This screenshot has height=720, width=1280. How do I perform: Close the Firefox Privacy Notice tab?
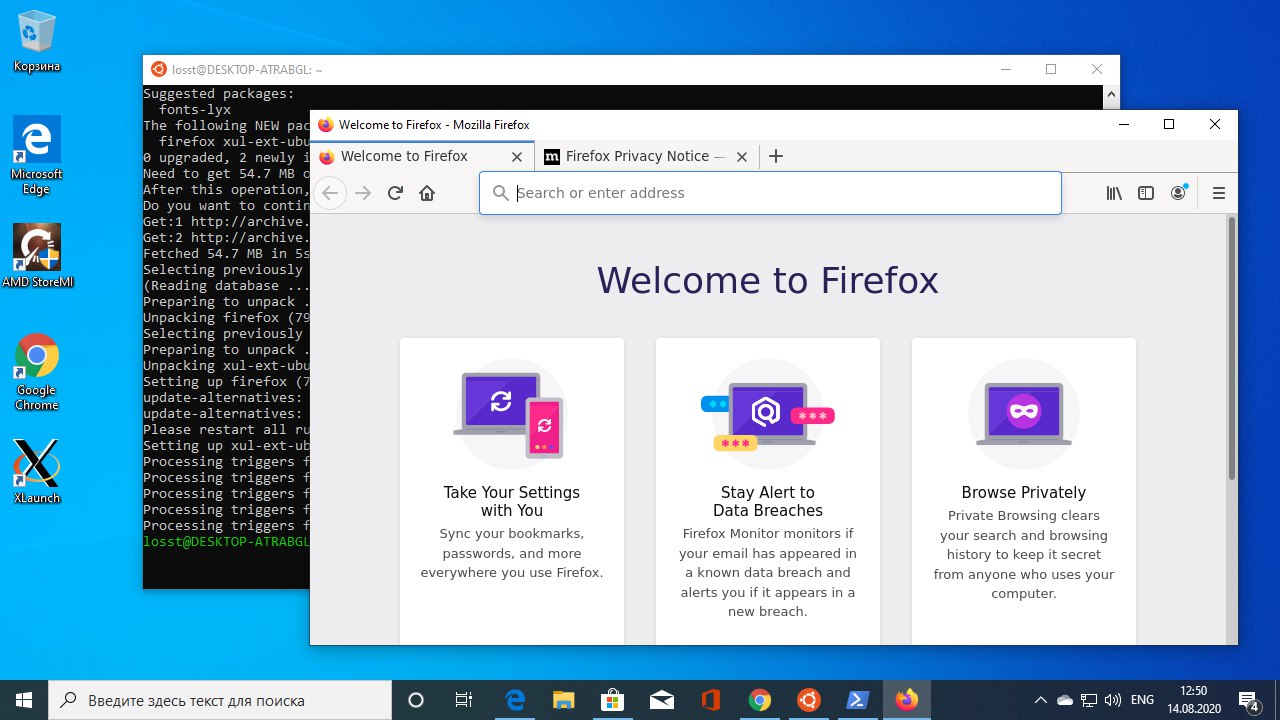click(x=742, y=156)
